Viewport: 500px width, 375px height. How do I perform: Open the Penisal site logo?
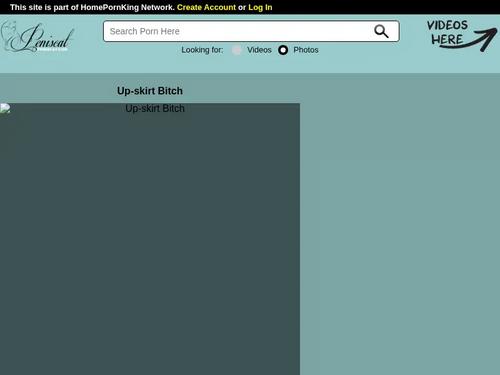(x=37, y=37)
